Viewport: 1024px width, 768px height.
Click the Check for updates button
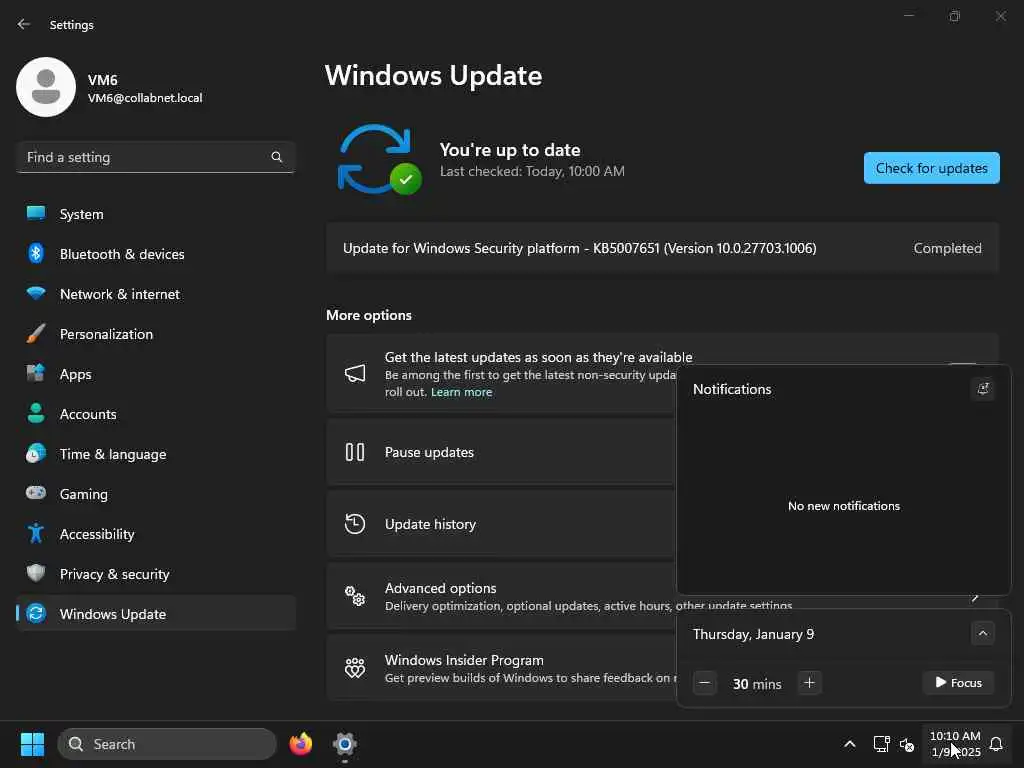click(931, 168)
